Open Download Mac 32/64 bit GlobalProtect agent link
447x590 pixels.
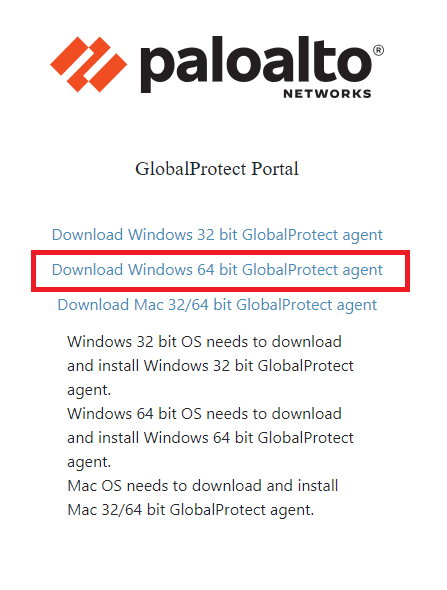click(x=217, y=305)
